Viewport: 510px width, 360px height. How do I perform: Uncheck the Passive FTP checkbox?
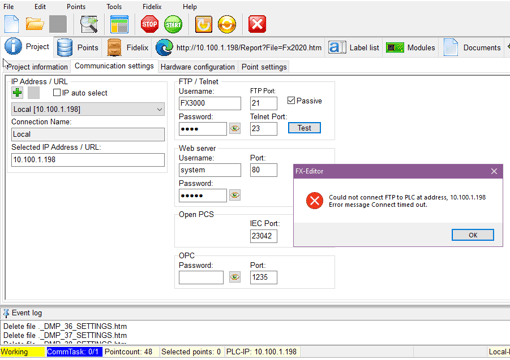pos(291,100)
